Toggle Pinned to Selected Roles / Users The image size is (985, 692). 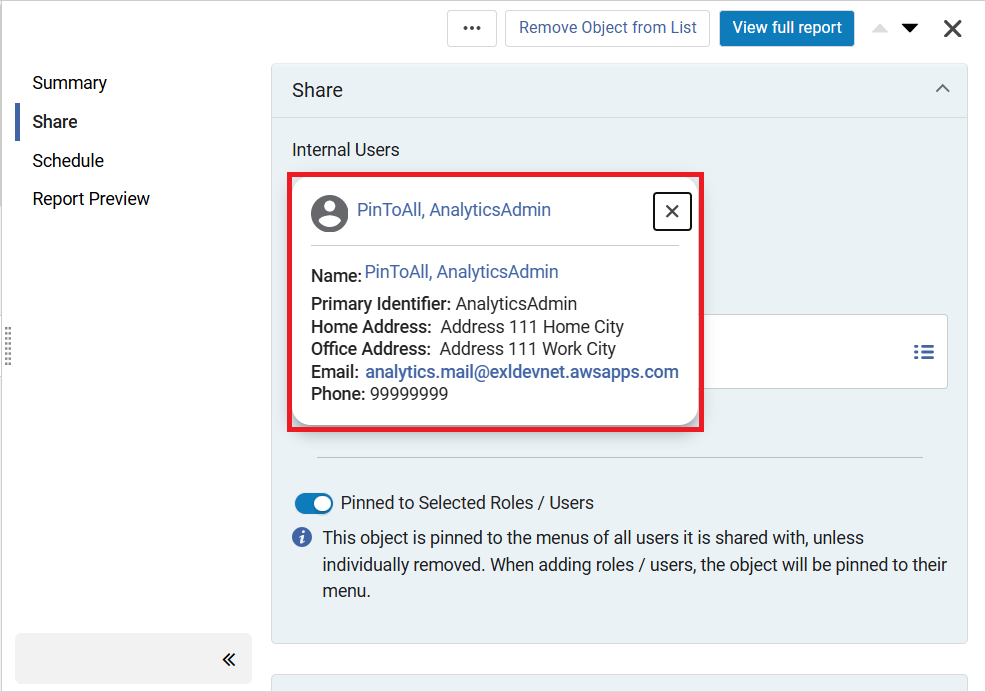313,503
